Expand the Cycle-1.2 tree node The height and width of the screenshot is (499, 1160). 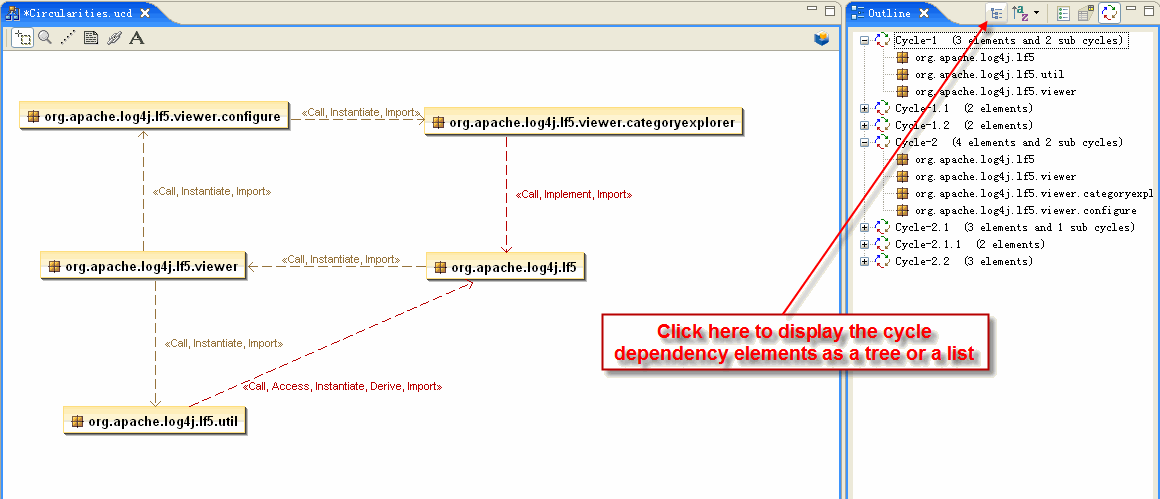click(864, 126)
